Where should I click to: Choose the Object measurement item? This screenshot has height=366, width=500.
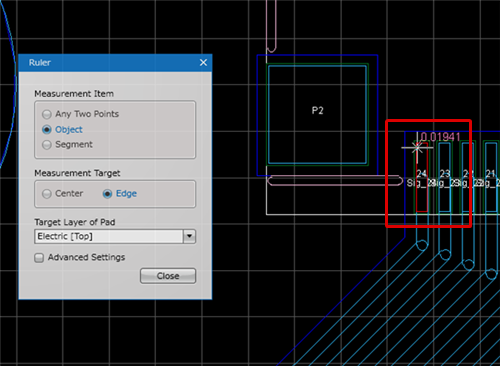point(62,129)
